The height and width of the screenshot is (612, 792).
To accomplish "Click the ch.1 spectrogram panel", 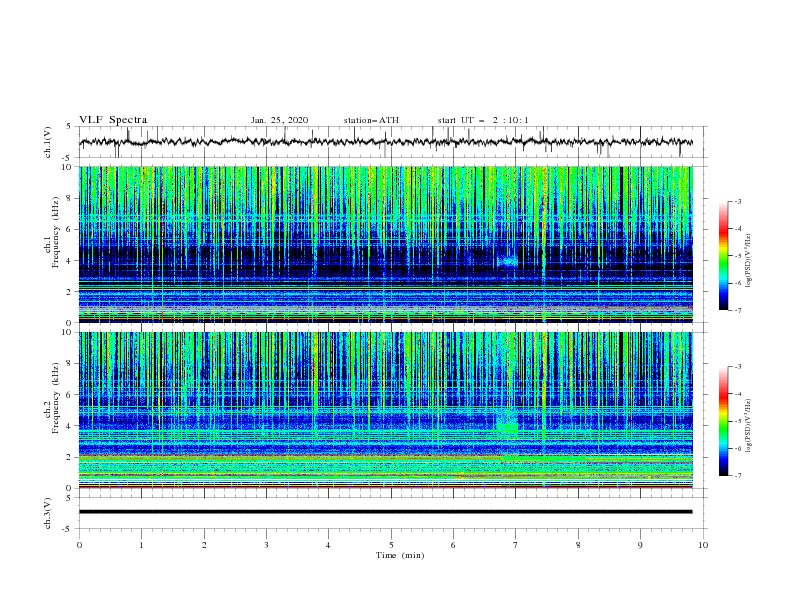I will 385,244.
